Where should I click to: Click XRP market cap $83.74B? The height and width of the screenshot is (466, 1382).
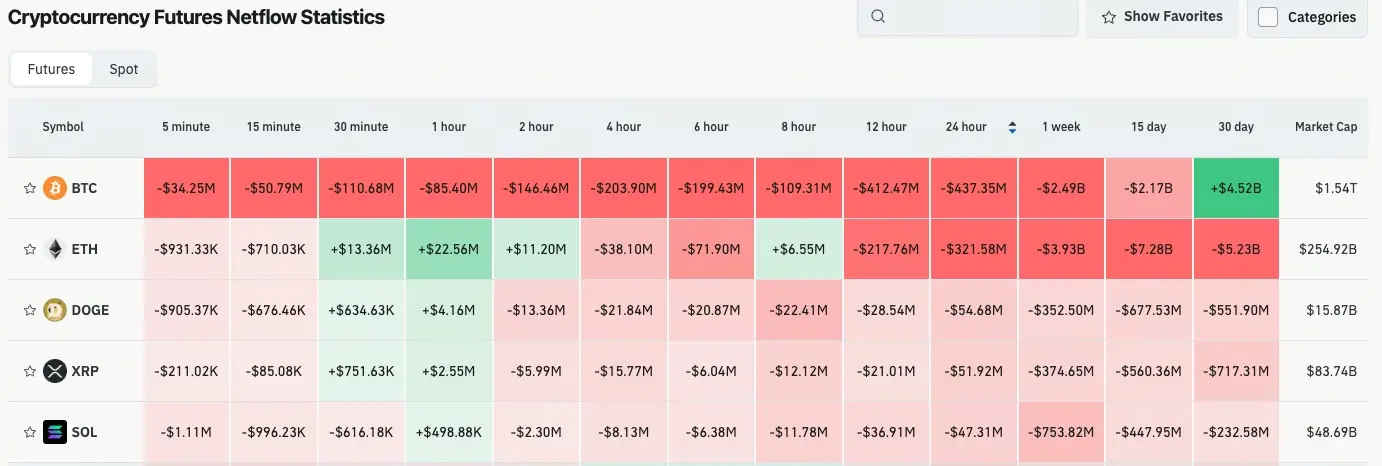tap(1331, 371)
